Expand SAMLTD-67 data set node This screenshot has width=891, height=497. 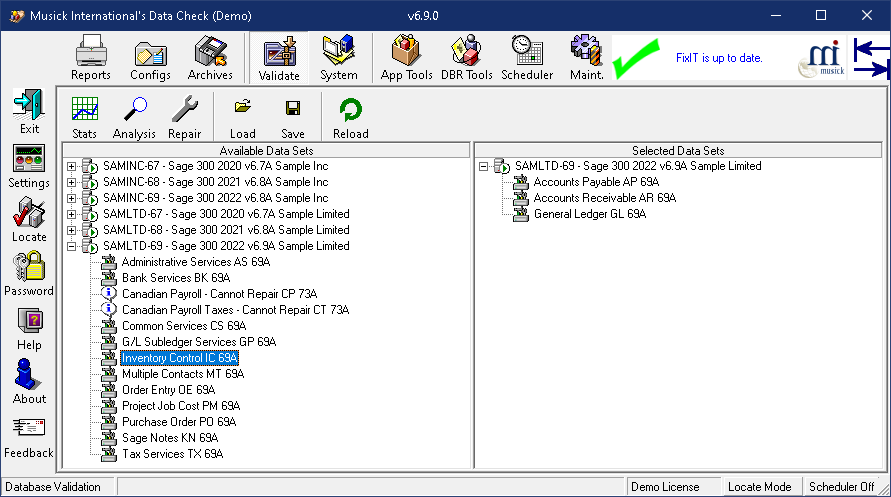click(x=72, y=214)
